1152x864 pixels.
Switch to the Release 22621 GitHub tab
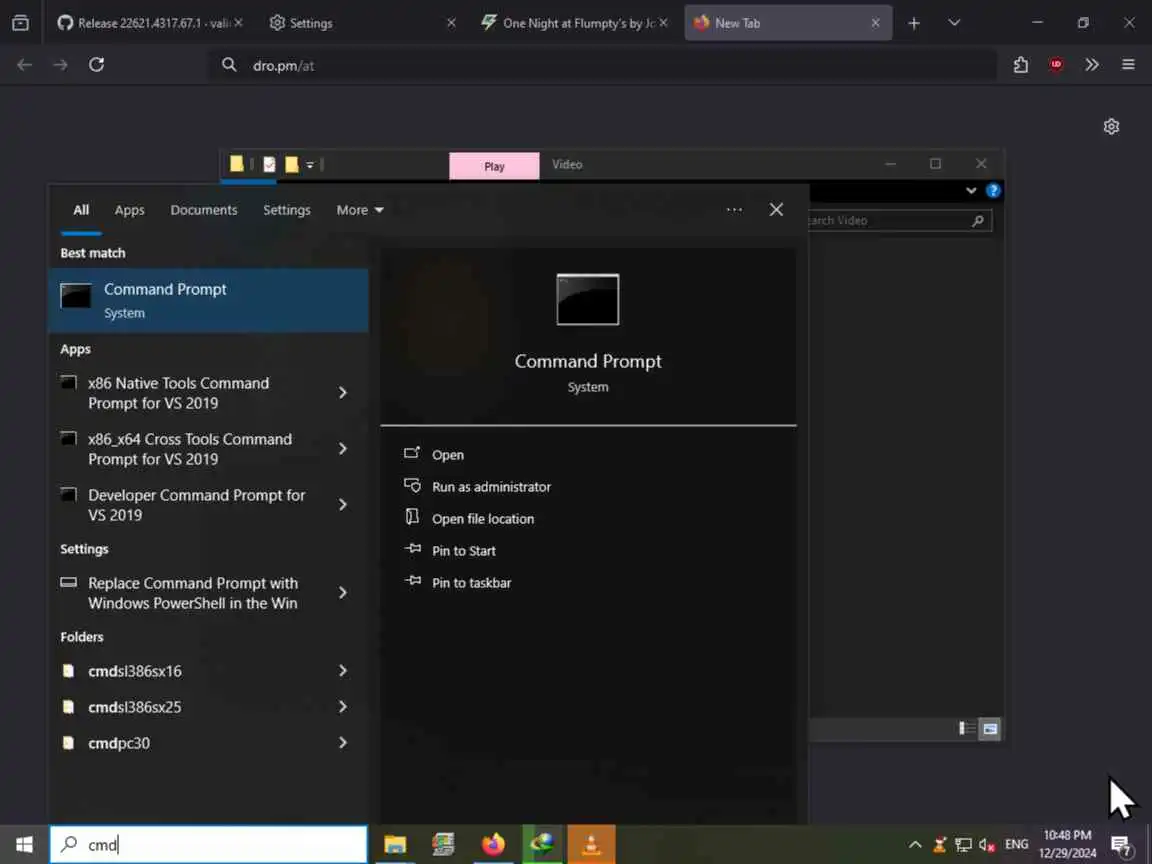[149, 23]
